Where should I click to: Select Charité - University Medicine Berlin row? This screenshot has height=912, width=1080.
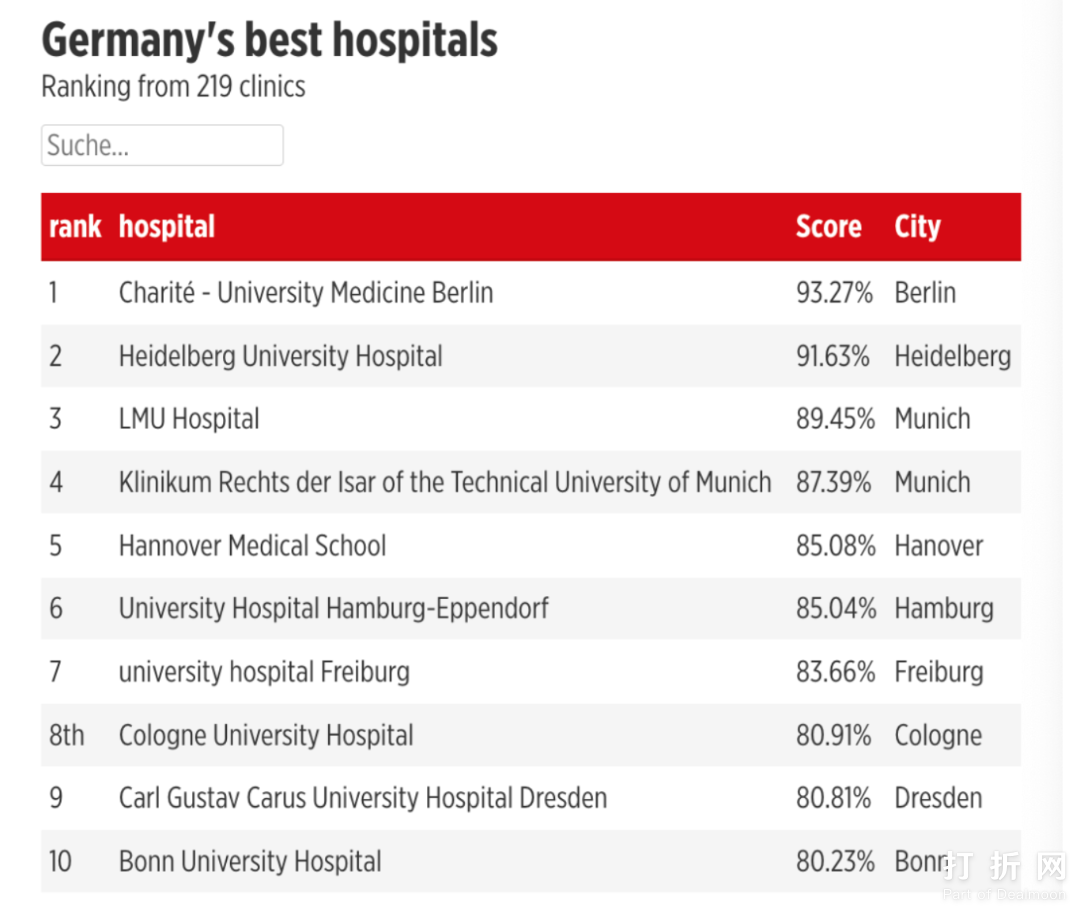(305, 293)
